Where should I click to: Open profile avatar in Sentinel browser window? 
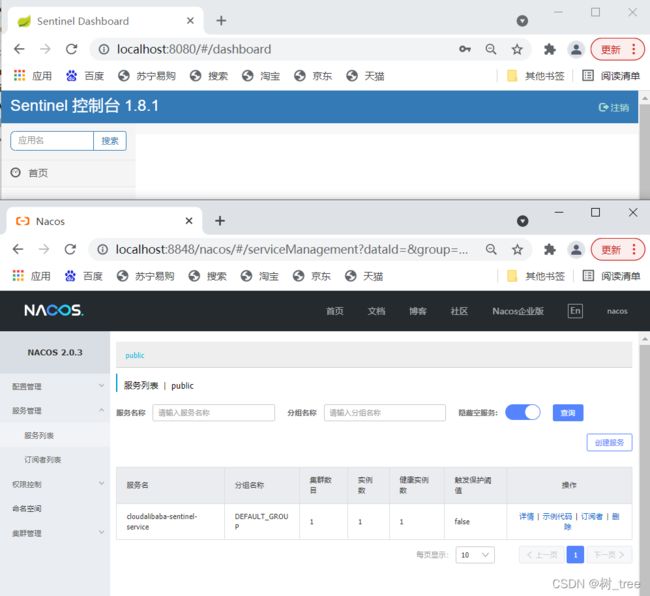coord(576,50)
